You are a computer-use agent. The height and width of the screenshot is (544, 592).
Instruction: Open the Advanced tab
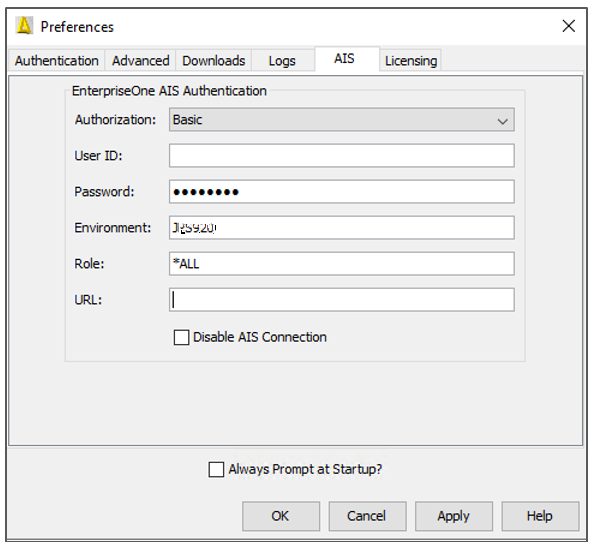coord(140,60)
